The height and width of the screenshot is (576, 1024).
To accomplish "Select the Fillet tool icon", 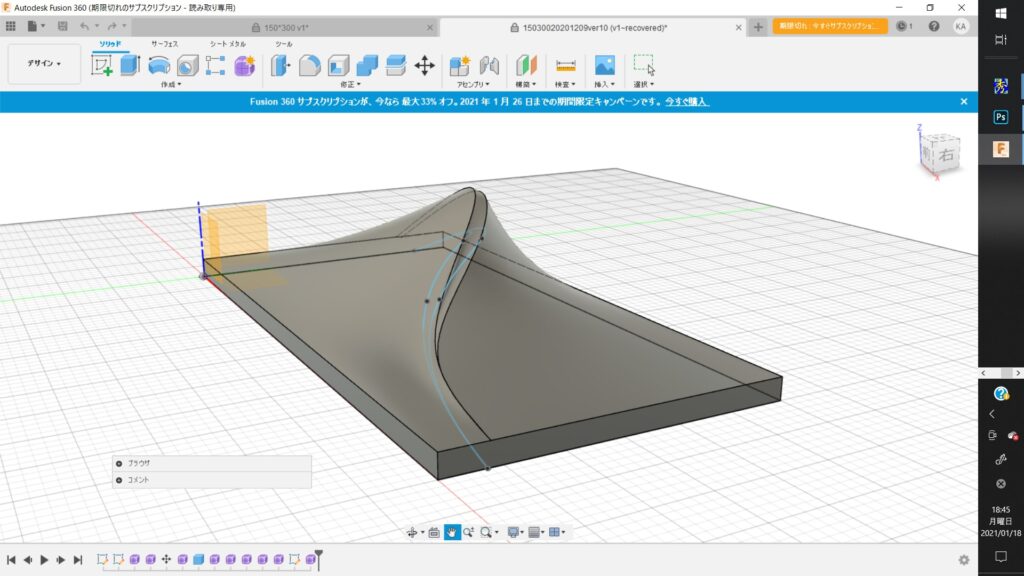I will tap(310, 66).
